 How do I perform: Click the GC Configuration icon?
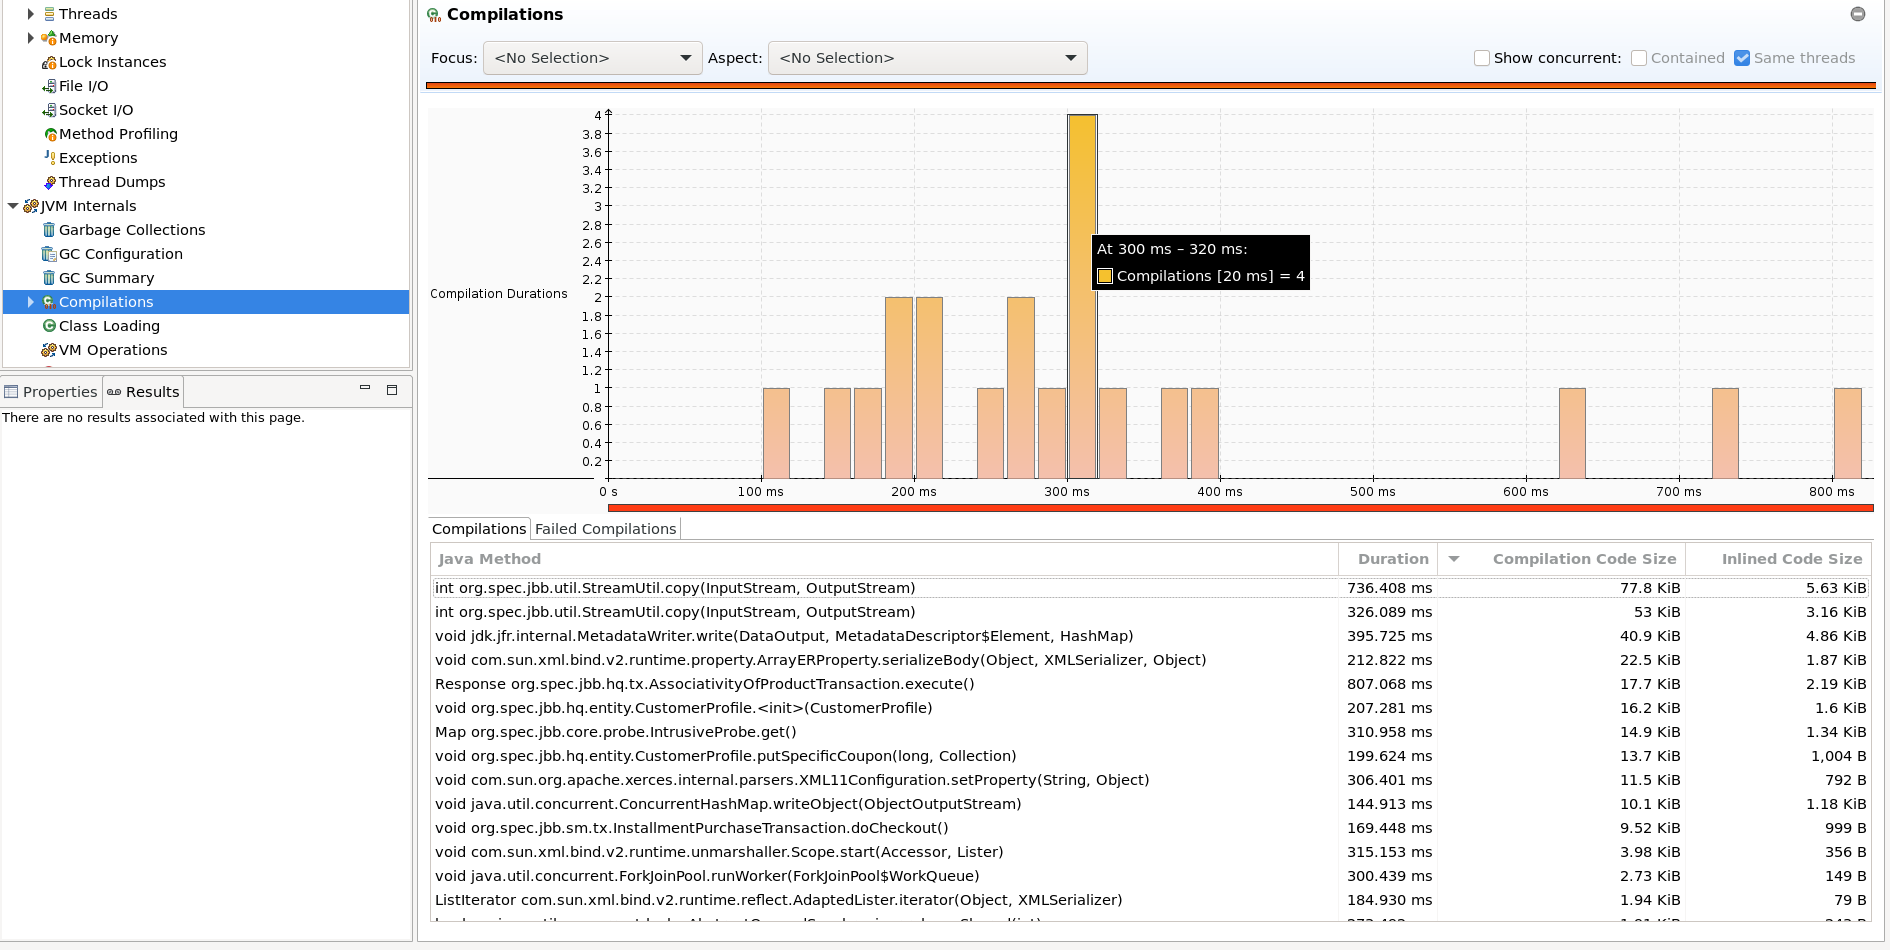coord(49,254)
